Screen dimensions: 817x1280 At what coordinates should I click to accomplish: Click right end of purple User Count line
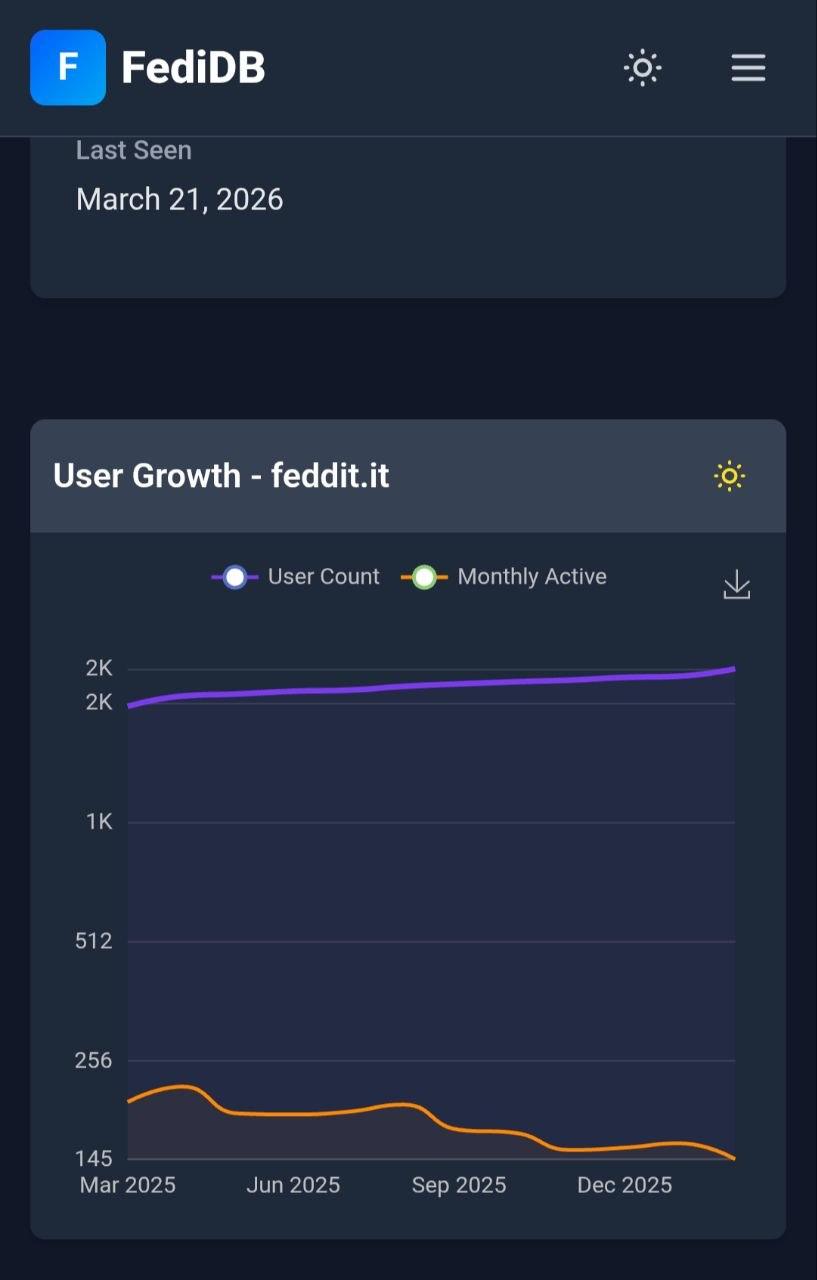tap(733, 669)
